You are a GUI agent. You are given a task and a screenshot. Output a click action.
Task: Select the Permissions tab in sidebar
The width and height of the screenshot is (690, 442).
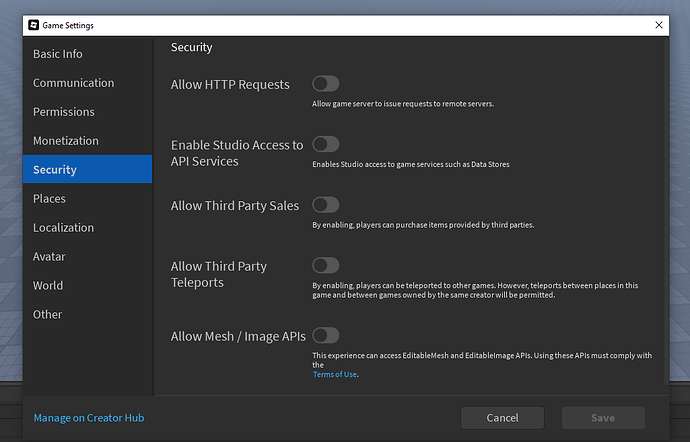point(64,112)
